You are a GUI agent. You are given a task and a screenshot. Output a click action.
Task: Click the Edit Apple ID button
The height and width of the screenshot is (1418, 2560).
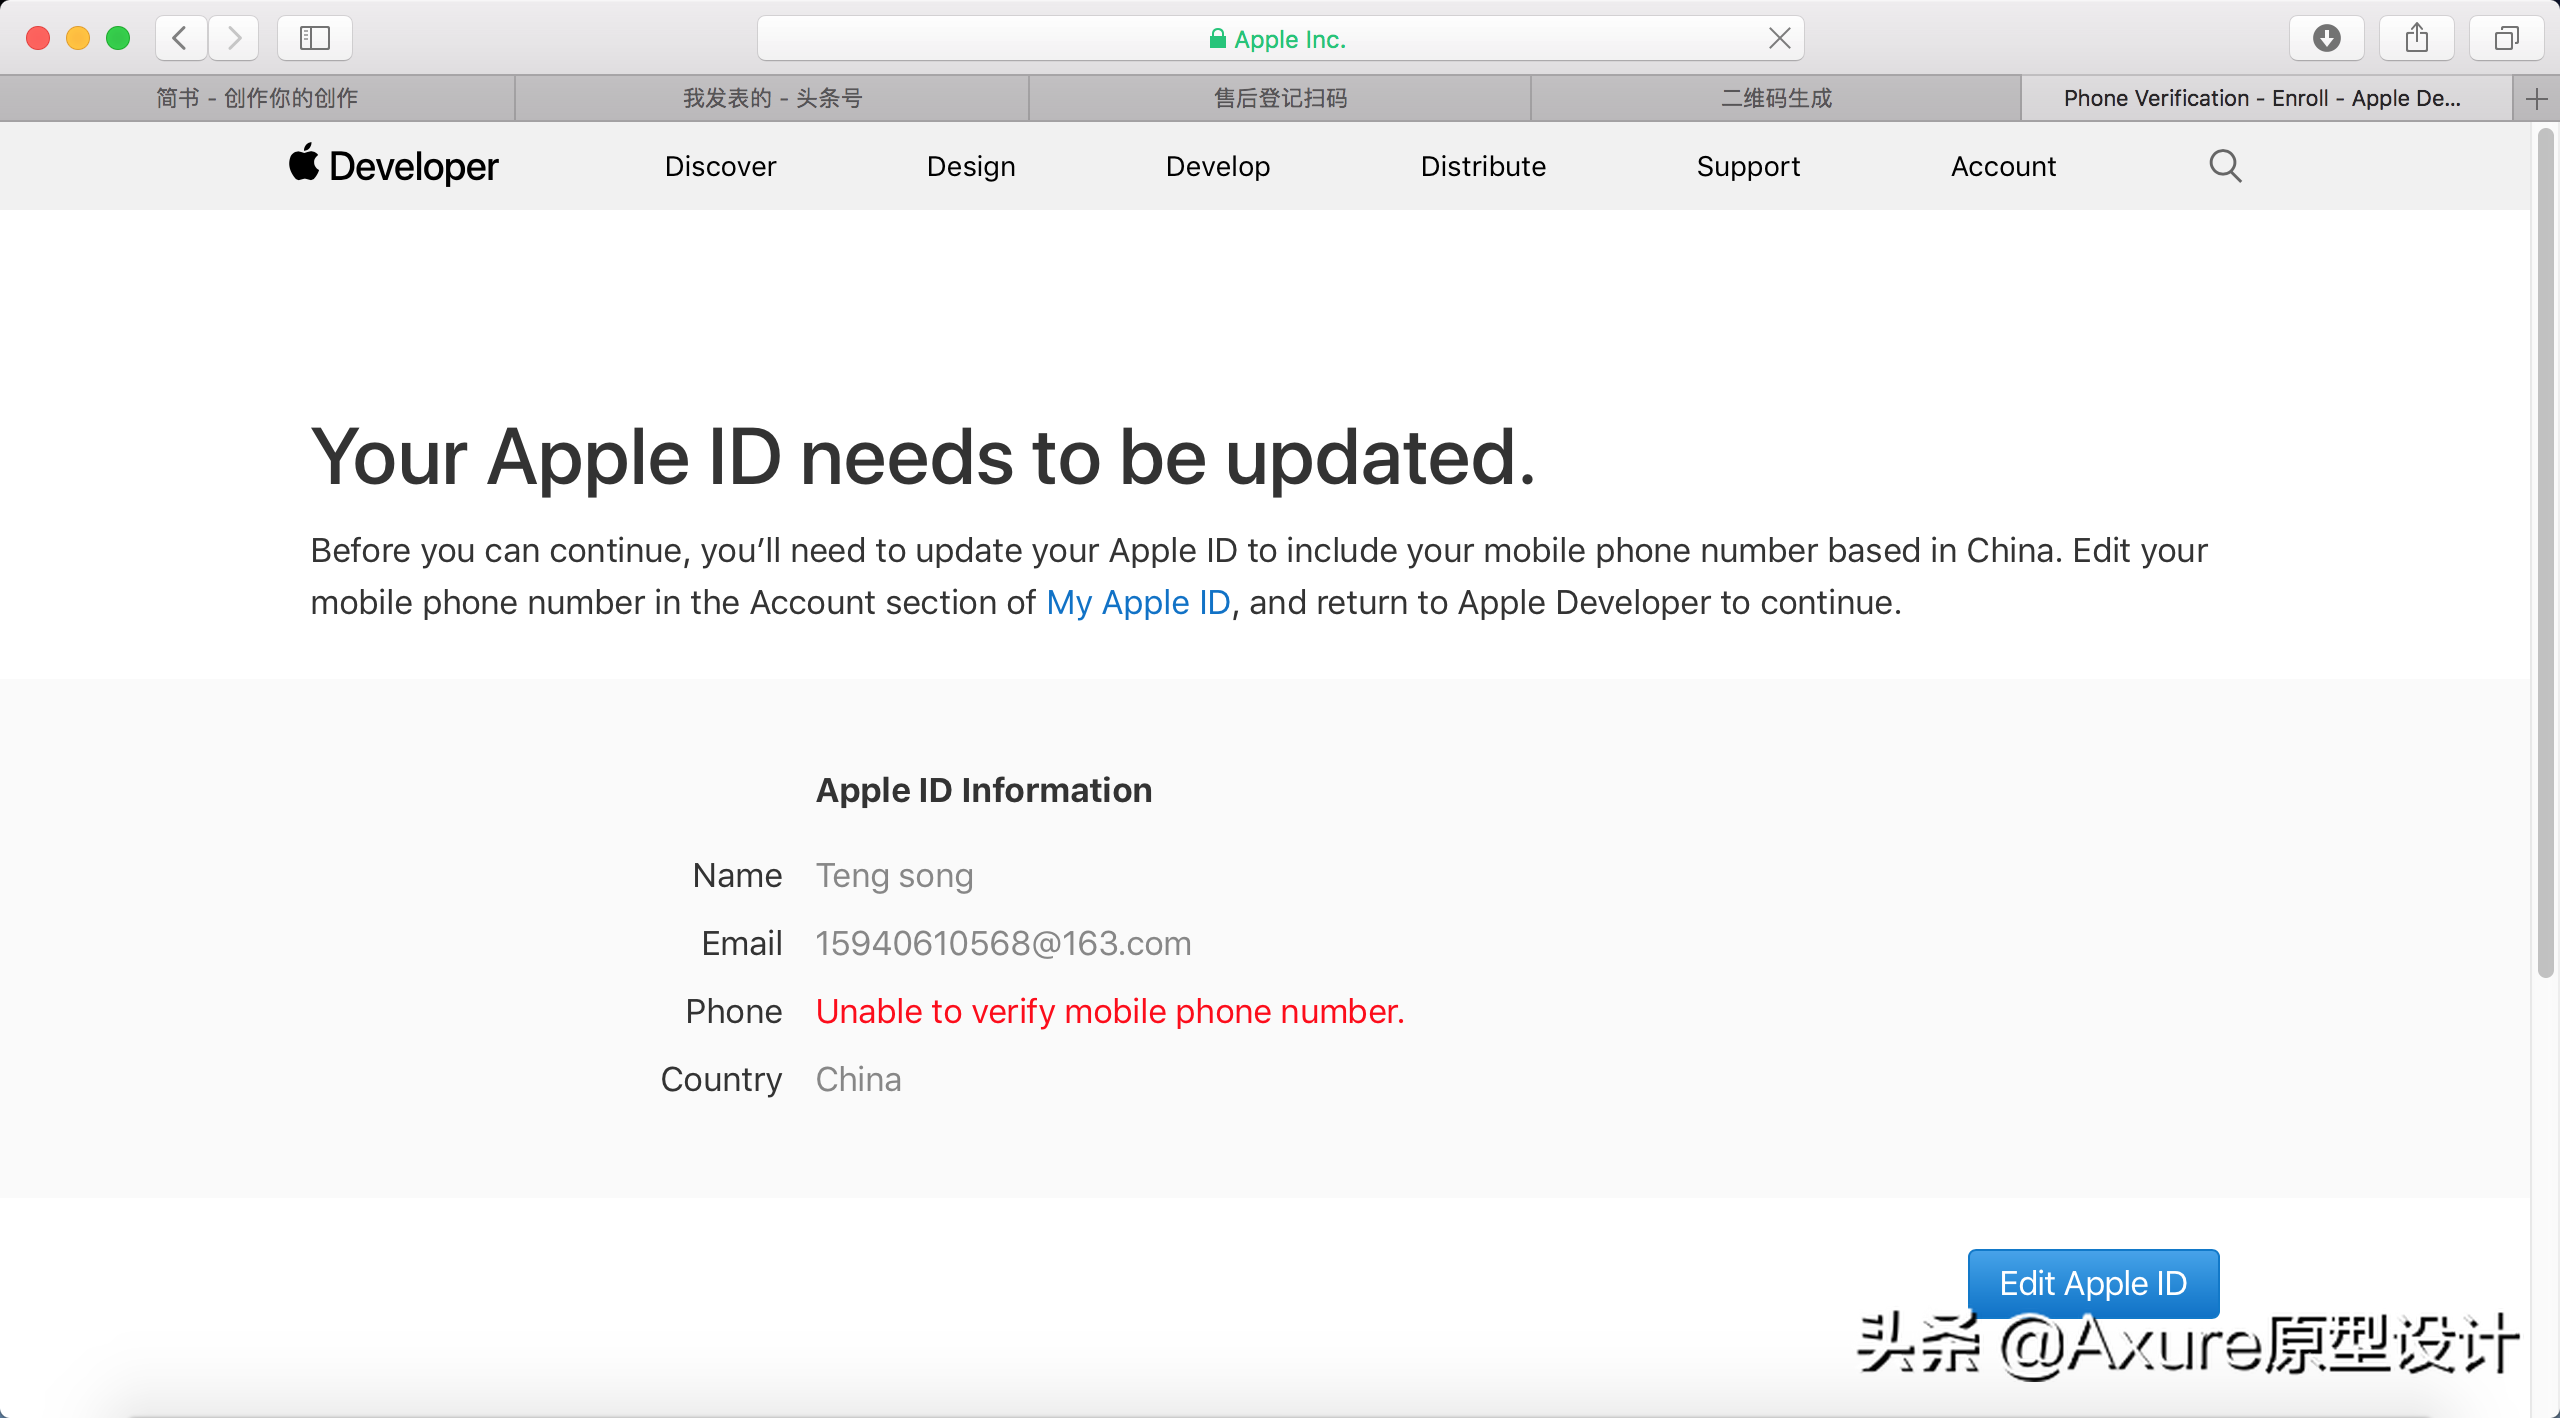[2093, 1282]
